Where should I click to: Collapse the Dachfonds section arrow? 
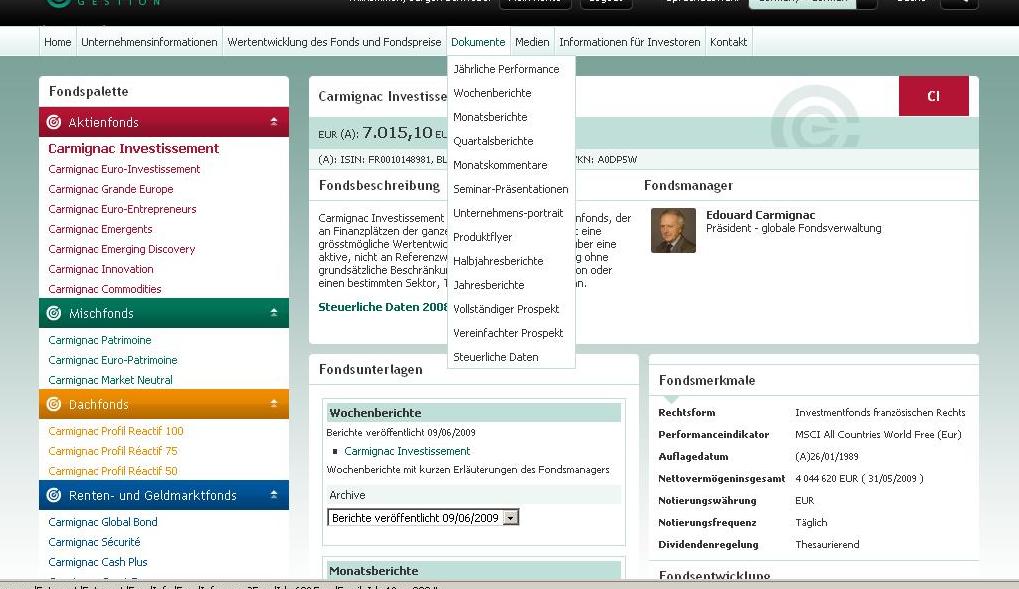[x=274, y=404]
